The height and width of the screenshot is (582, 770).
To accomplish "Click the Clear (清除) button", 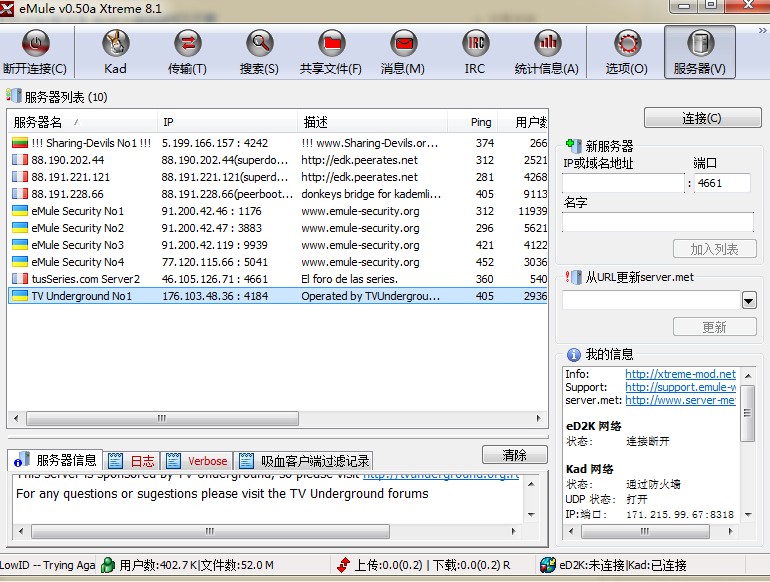I will click(x=515, y=455).
